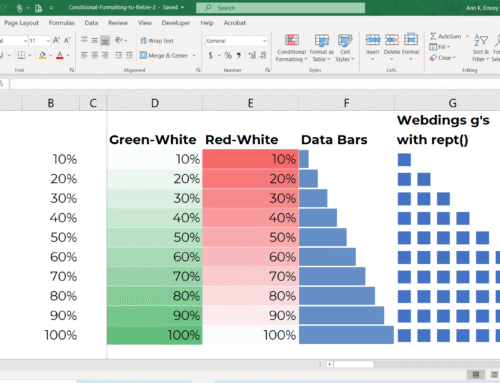The width and height of the screenshot is (500, 383).
Task: Open the file name dropdown arrow
Action: 182,7
